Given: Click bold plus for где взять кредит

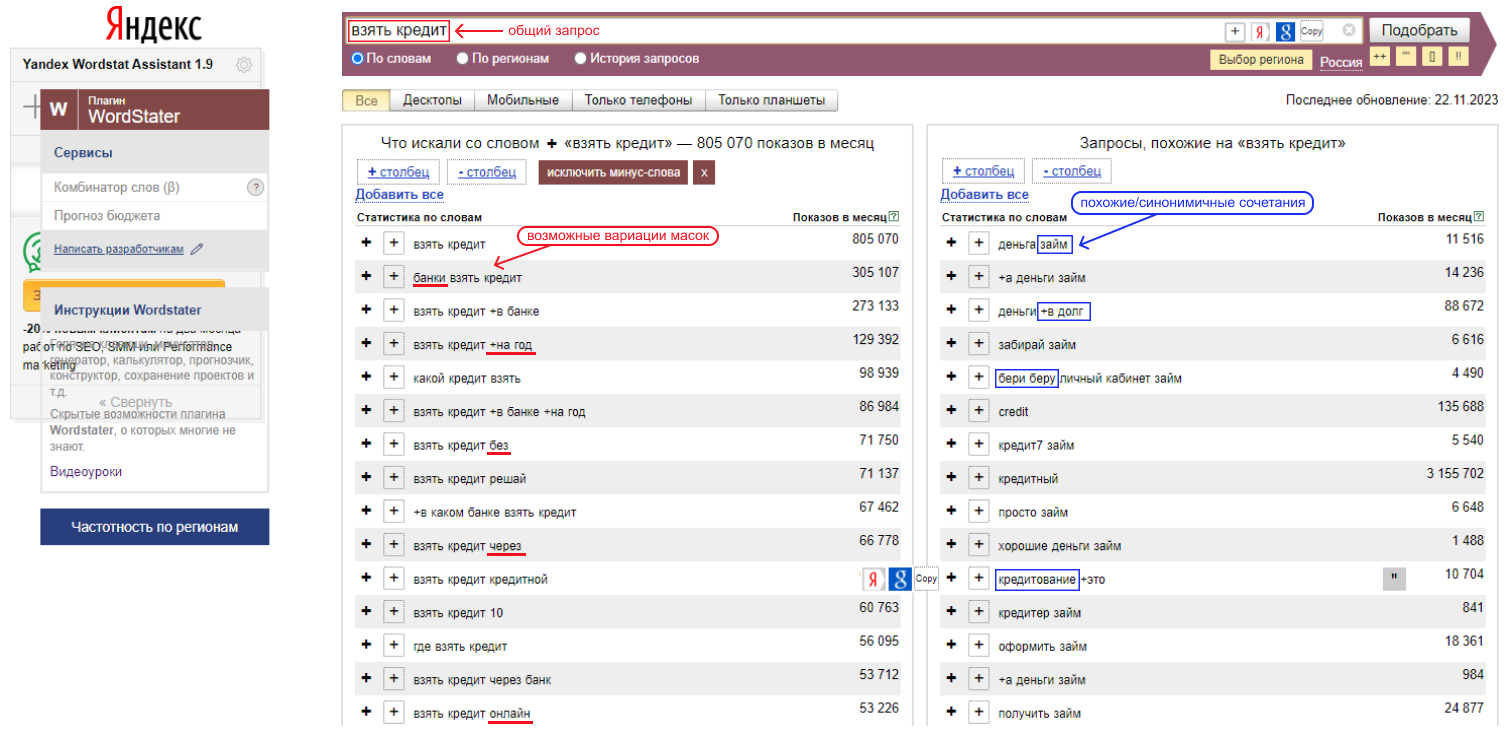Looking at the screenshot, I should [366, 646].
